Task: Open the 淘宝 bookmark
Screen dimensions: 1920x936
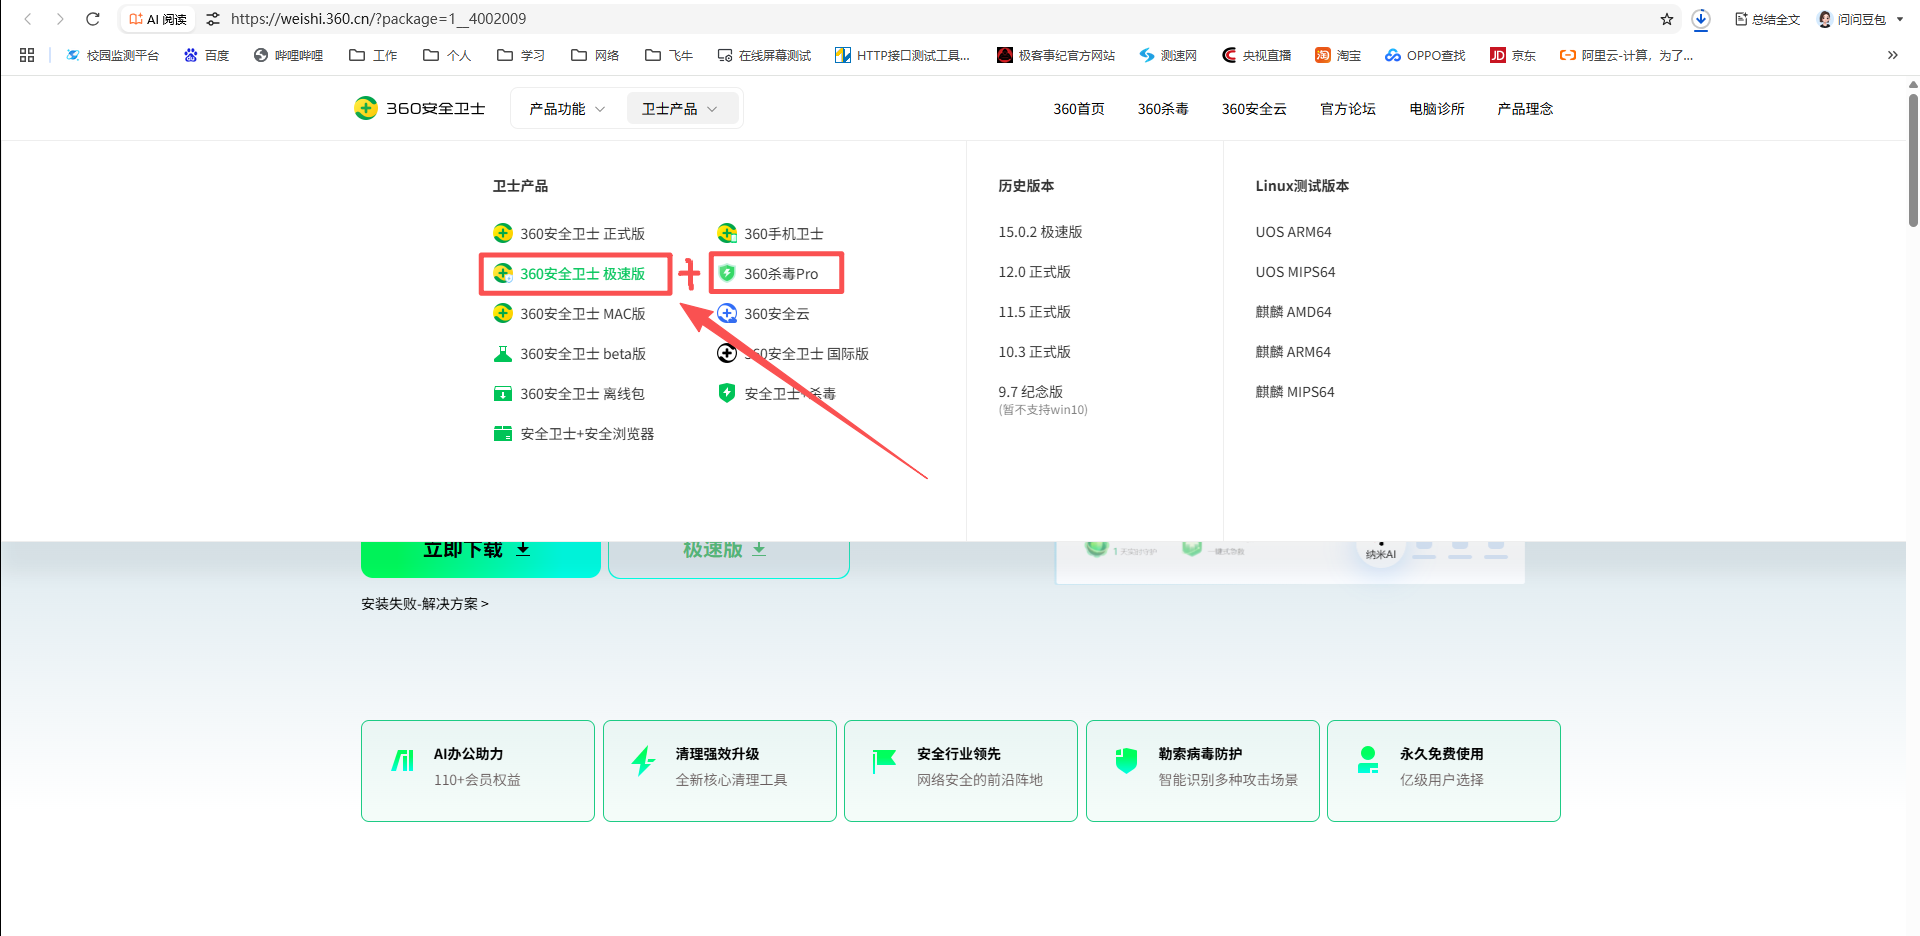Action: [x=1338, y=55]
